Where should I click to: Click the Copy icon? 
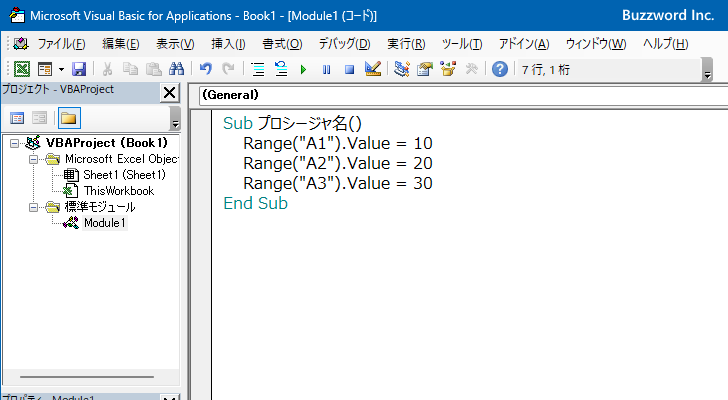(x=130, y=69)
